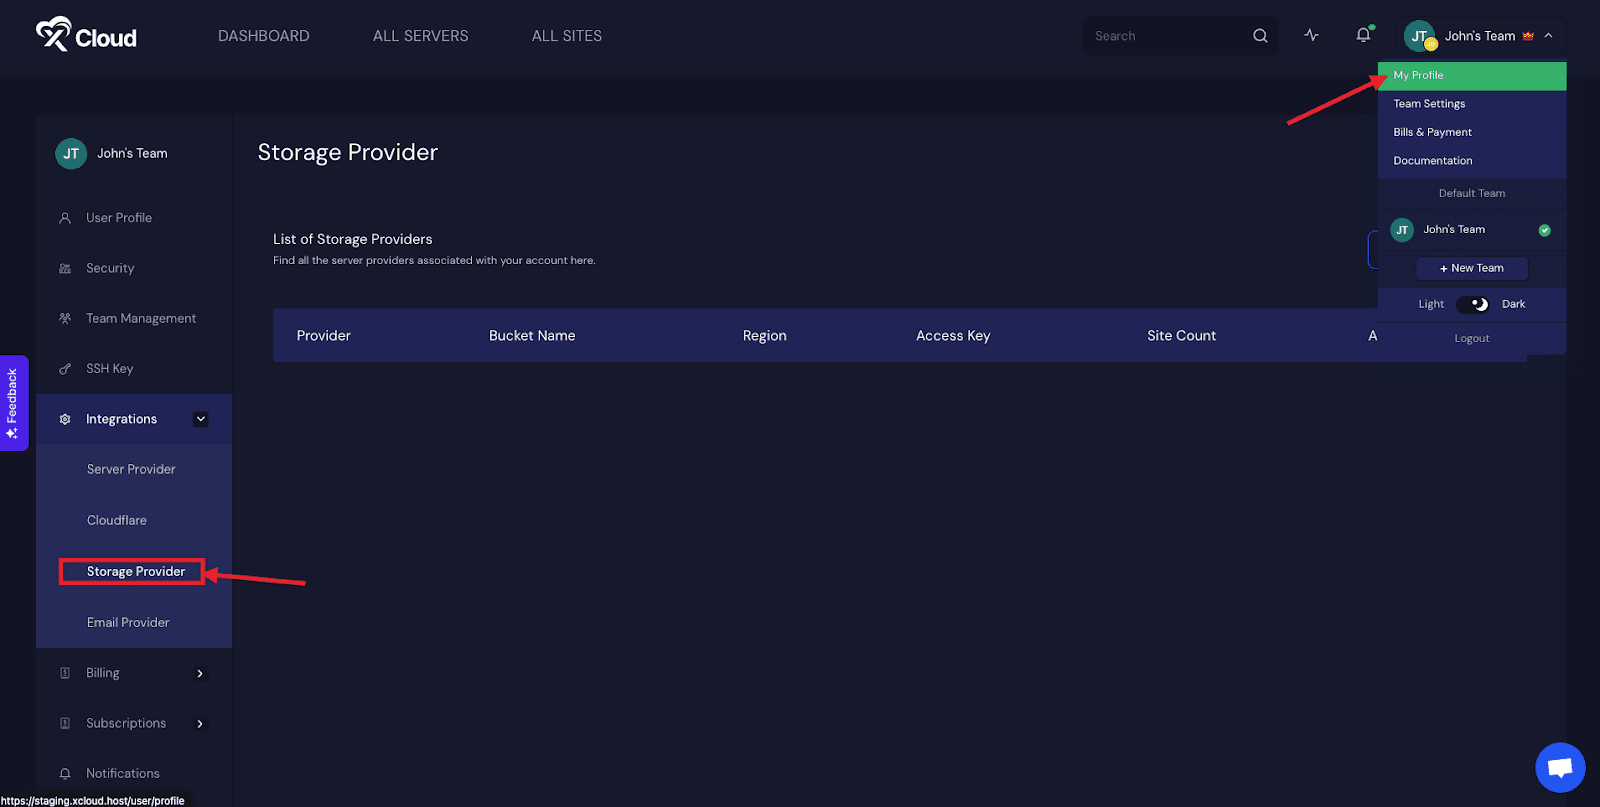This screenshot has width=1600, height=807.
Task: Collapse the Integrations section chevron
Action: click(x=201, y=419)
